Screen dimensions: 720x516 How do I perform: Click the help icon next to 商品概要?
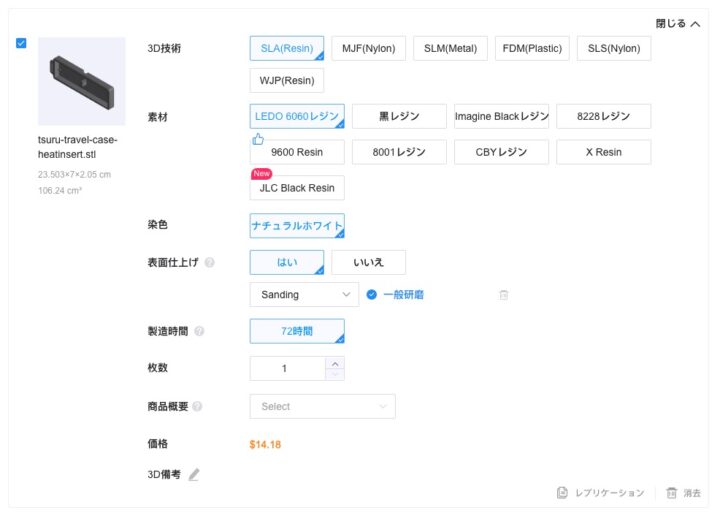click(197, 407)
